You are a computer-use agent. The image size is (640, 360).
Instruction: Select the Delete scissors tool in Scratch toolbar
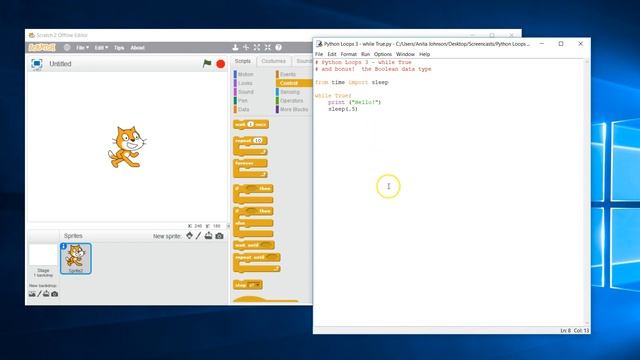tap(246, 47)
